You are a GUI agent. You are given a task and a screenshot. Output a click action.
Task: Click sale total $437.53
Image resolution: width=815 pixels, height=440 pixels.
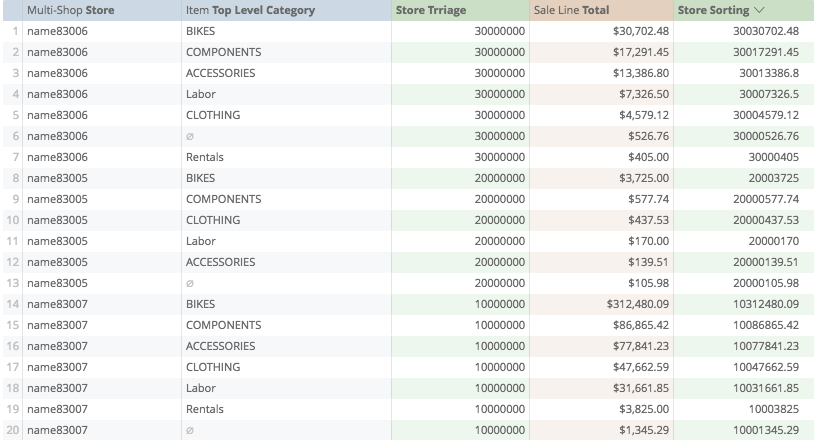pos(648,220)
